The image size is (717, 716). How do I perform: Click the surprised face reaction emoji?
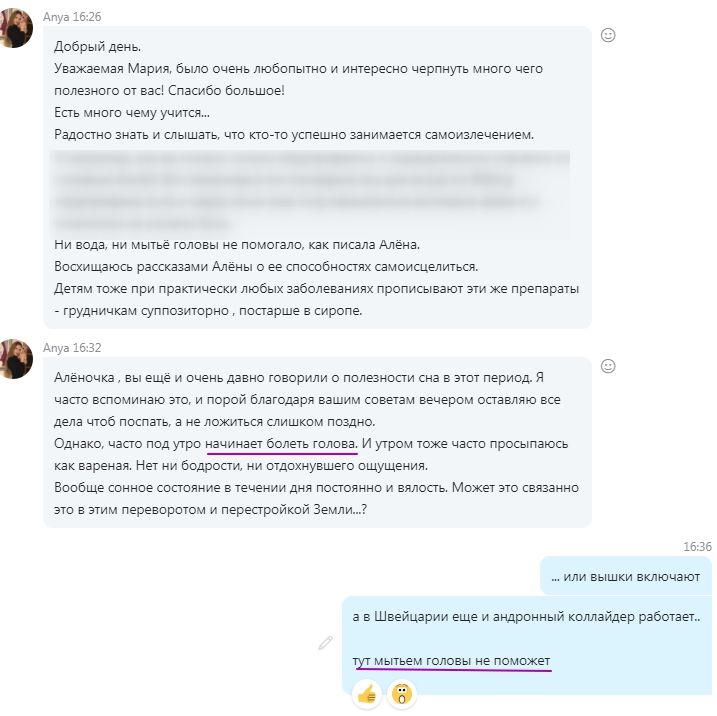[x=402, y=694]
